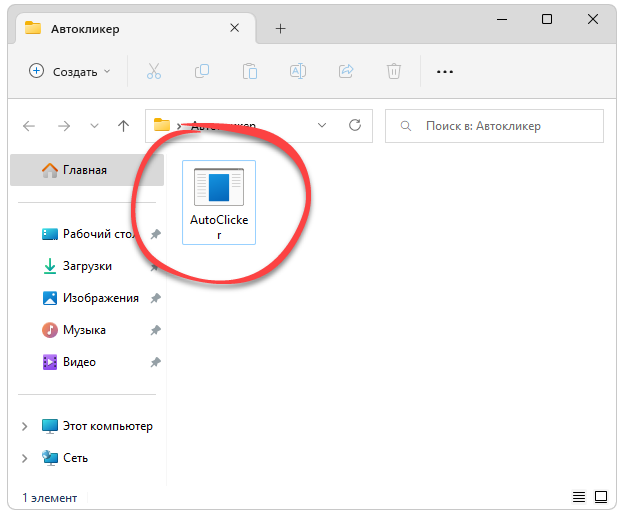Viewport: 622px width, 515px height.
Task: Open the Создать dropdown menu
Action: point(70,71)
